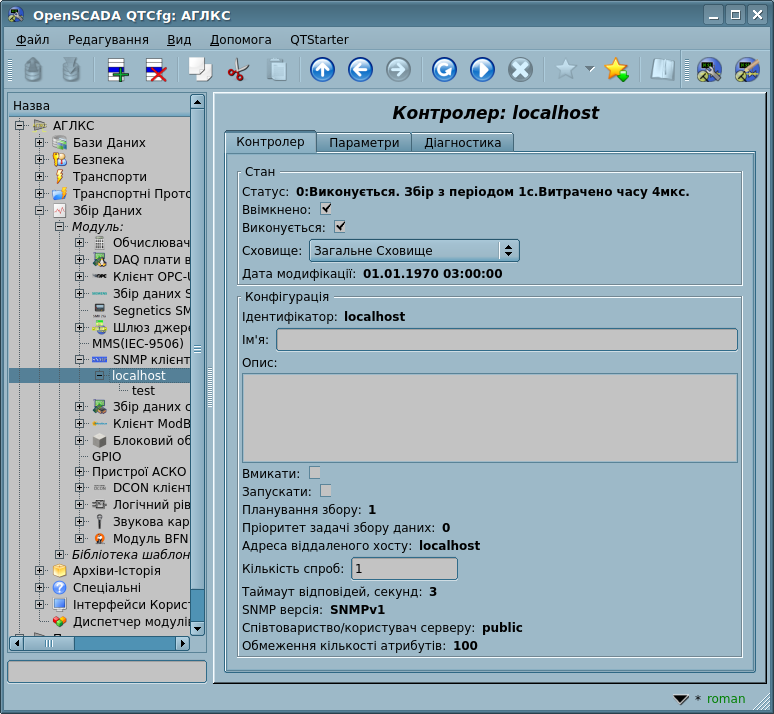Open the 'Редагування' menu
The height and width of the screenshot is (714, 774).
coord(108,39)
